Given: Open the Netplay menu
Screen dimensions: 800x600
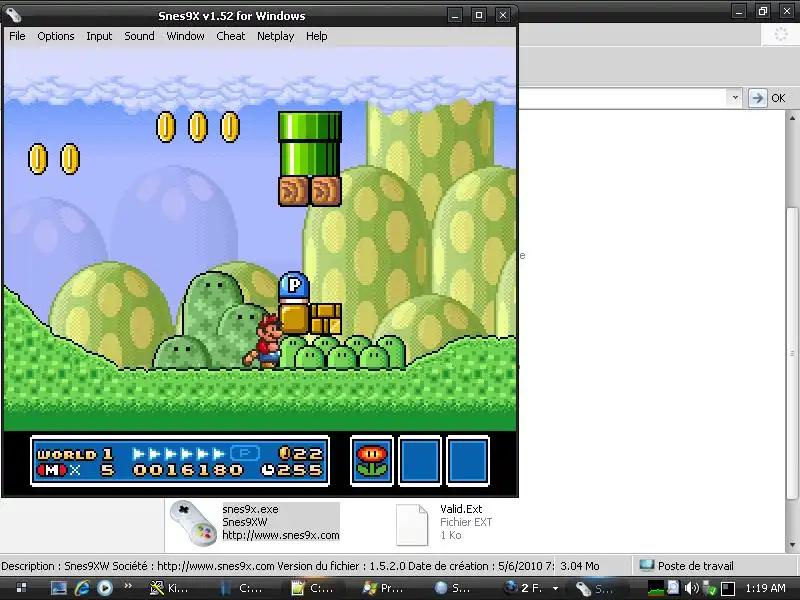Looking at the screenshot, I should tap(276, 36).
